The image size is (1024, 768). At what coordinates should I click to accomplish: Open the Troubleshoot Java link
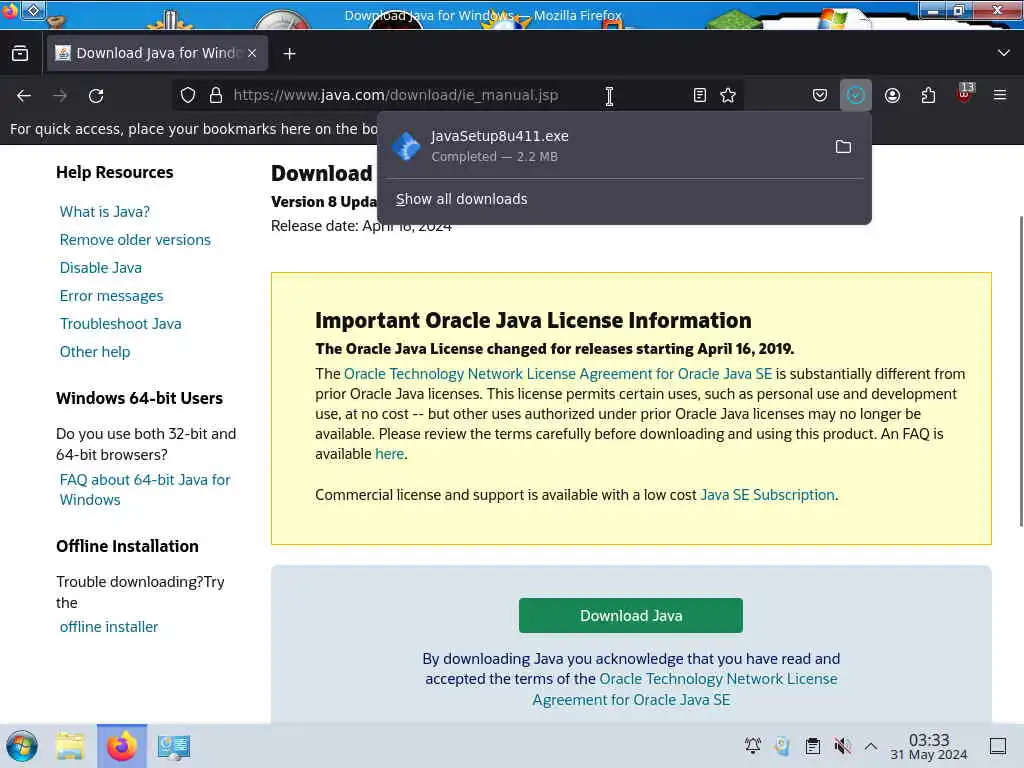[121, 324]
